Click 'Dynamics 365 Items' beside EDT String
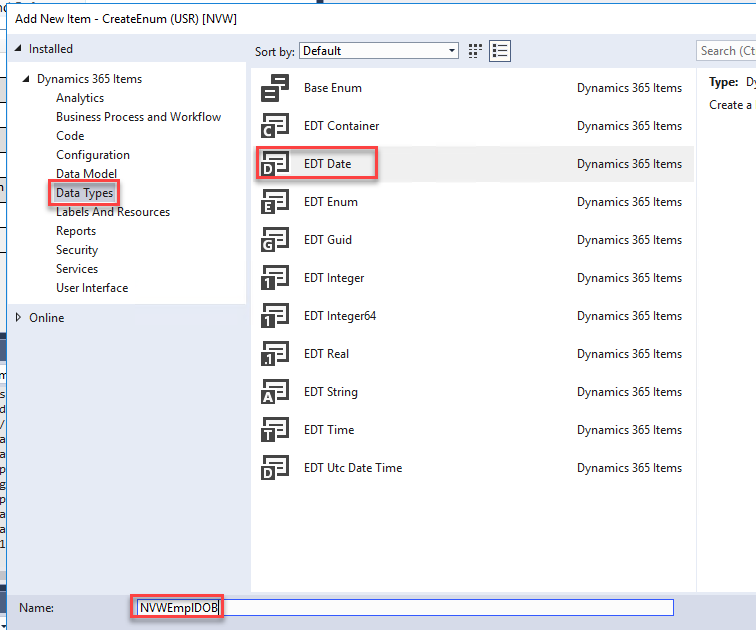The width and height of the screenshot is (756, 630). [x=629, y=392]
